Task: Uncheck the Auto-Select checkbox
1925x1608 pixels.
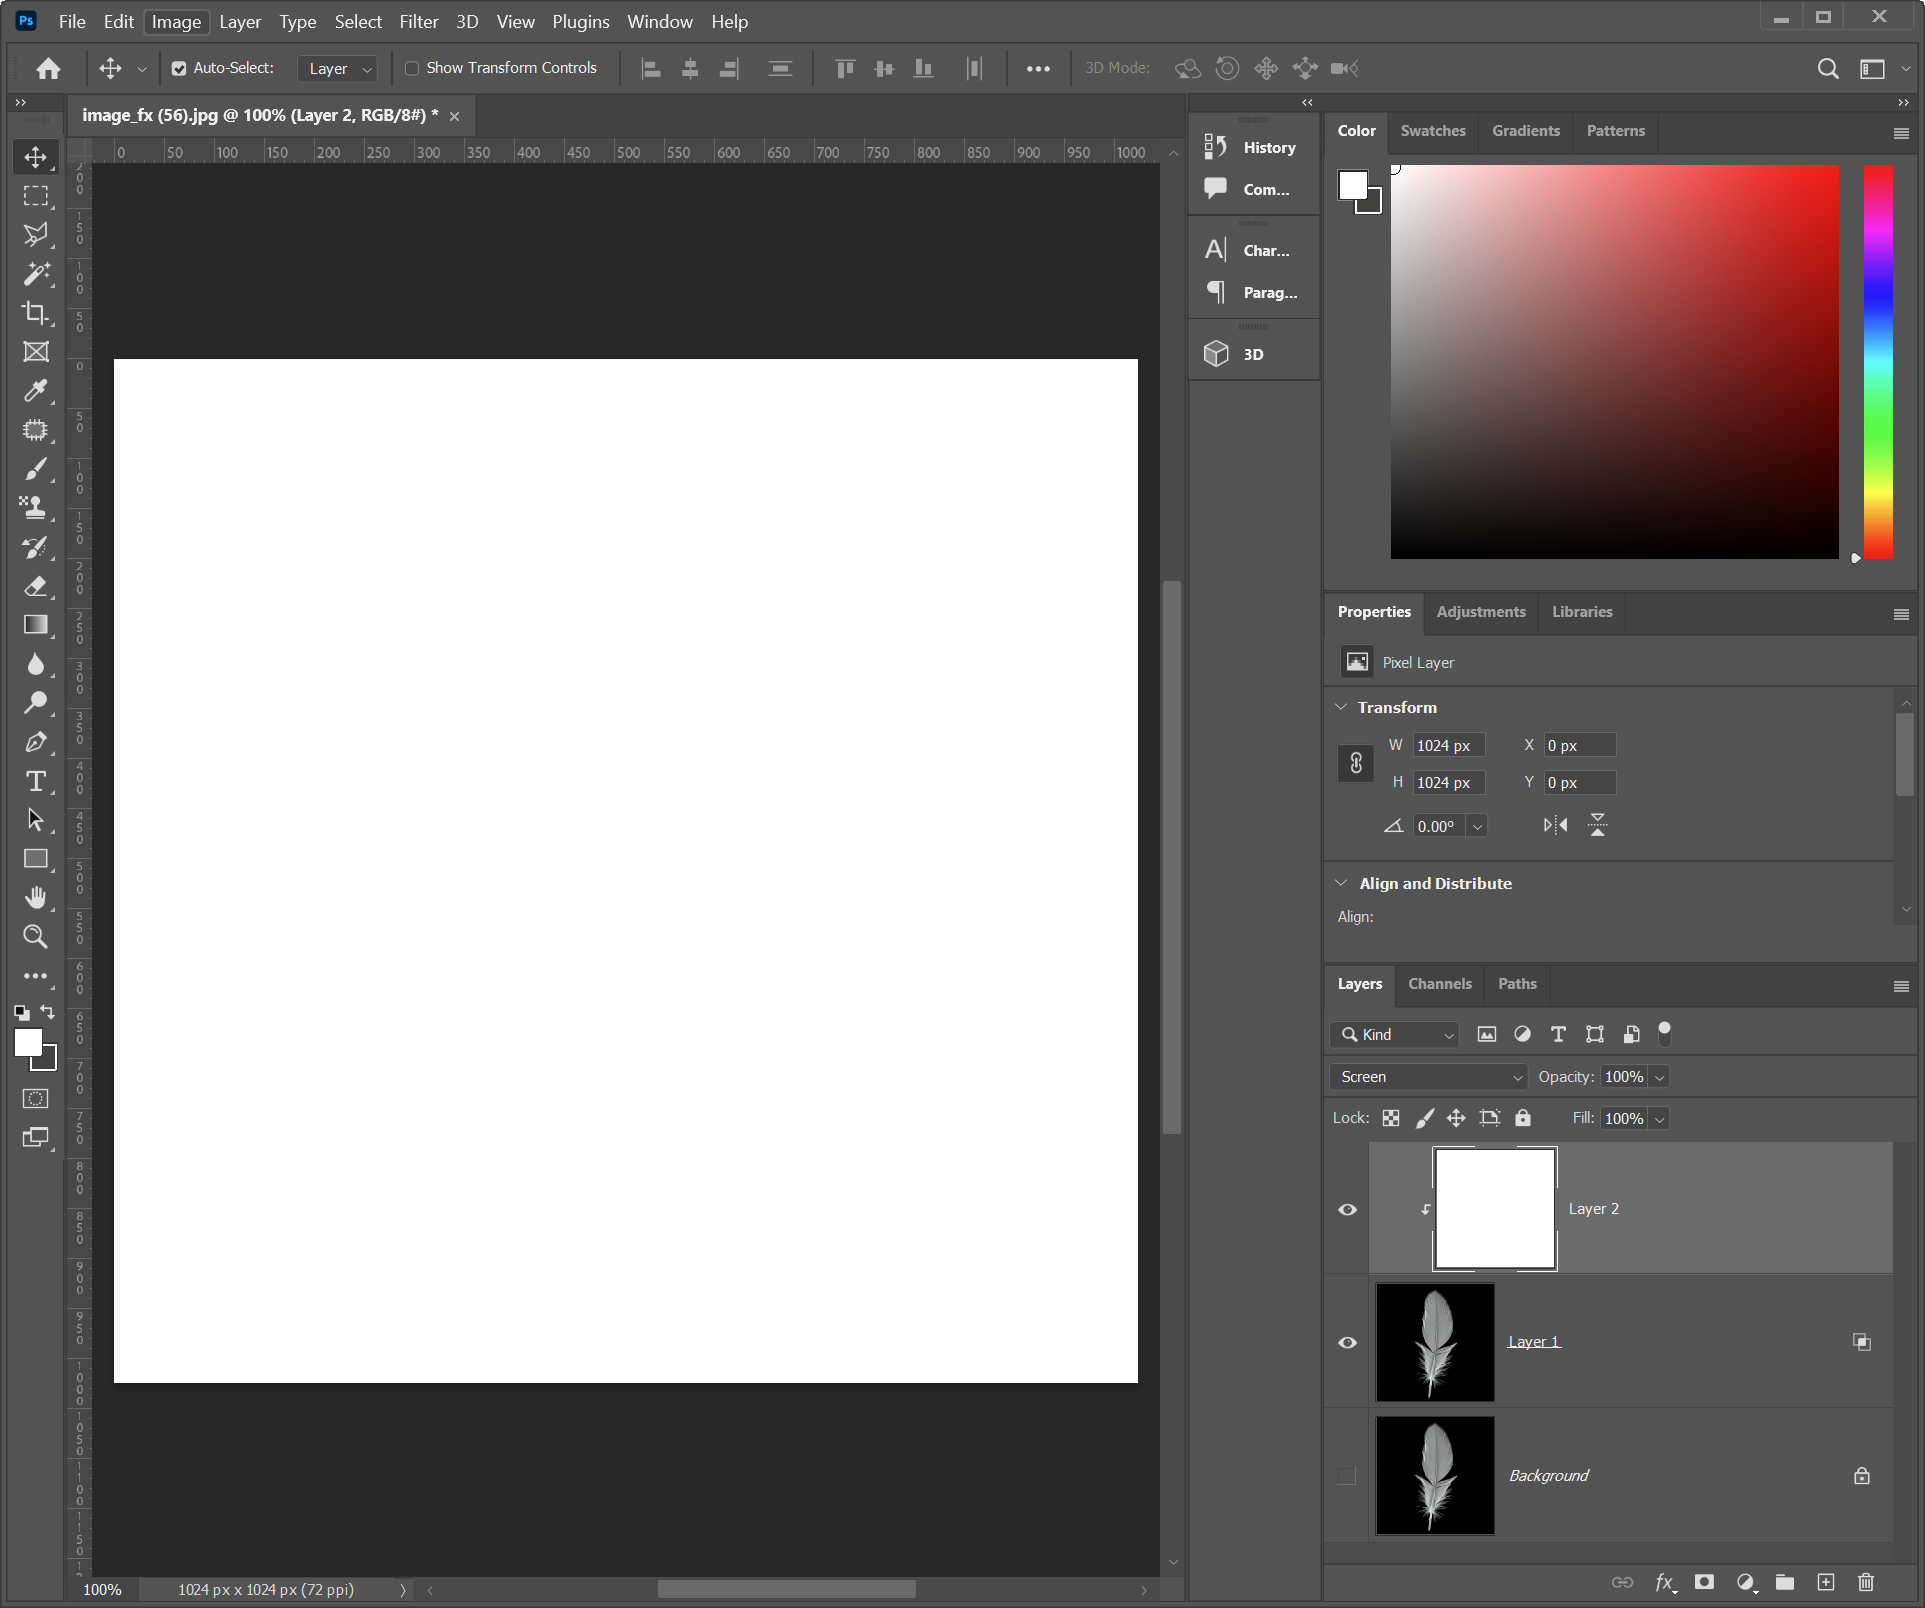Action: pyautogui.click(x=179, y=68)
